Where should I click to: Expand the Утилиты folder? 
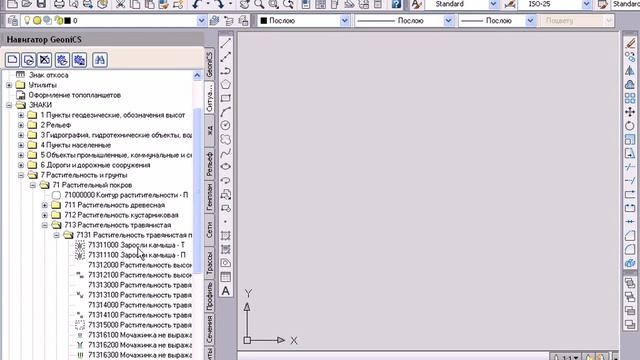tap(9, 85)
